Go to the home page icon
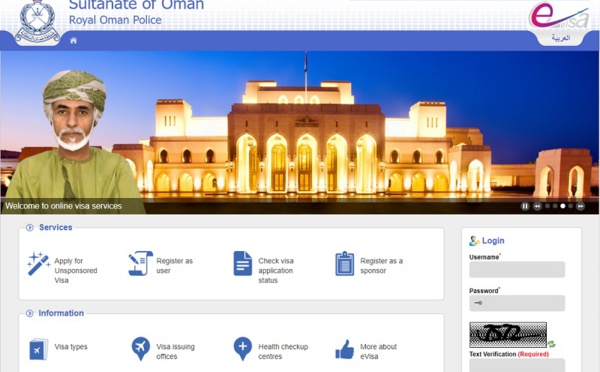The height and width of the screenshot is (372, 600). (x=73, y=41)
